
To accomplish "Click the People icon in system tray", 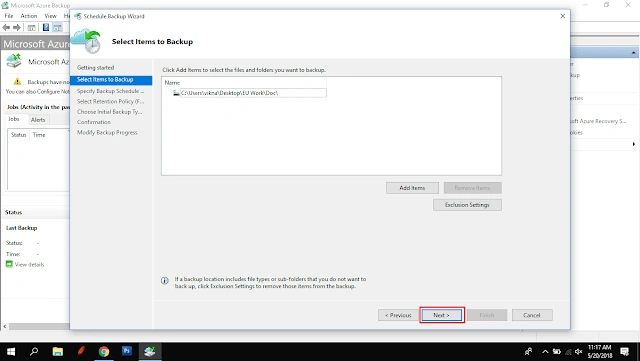I will [529, 352].
